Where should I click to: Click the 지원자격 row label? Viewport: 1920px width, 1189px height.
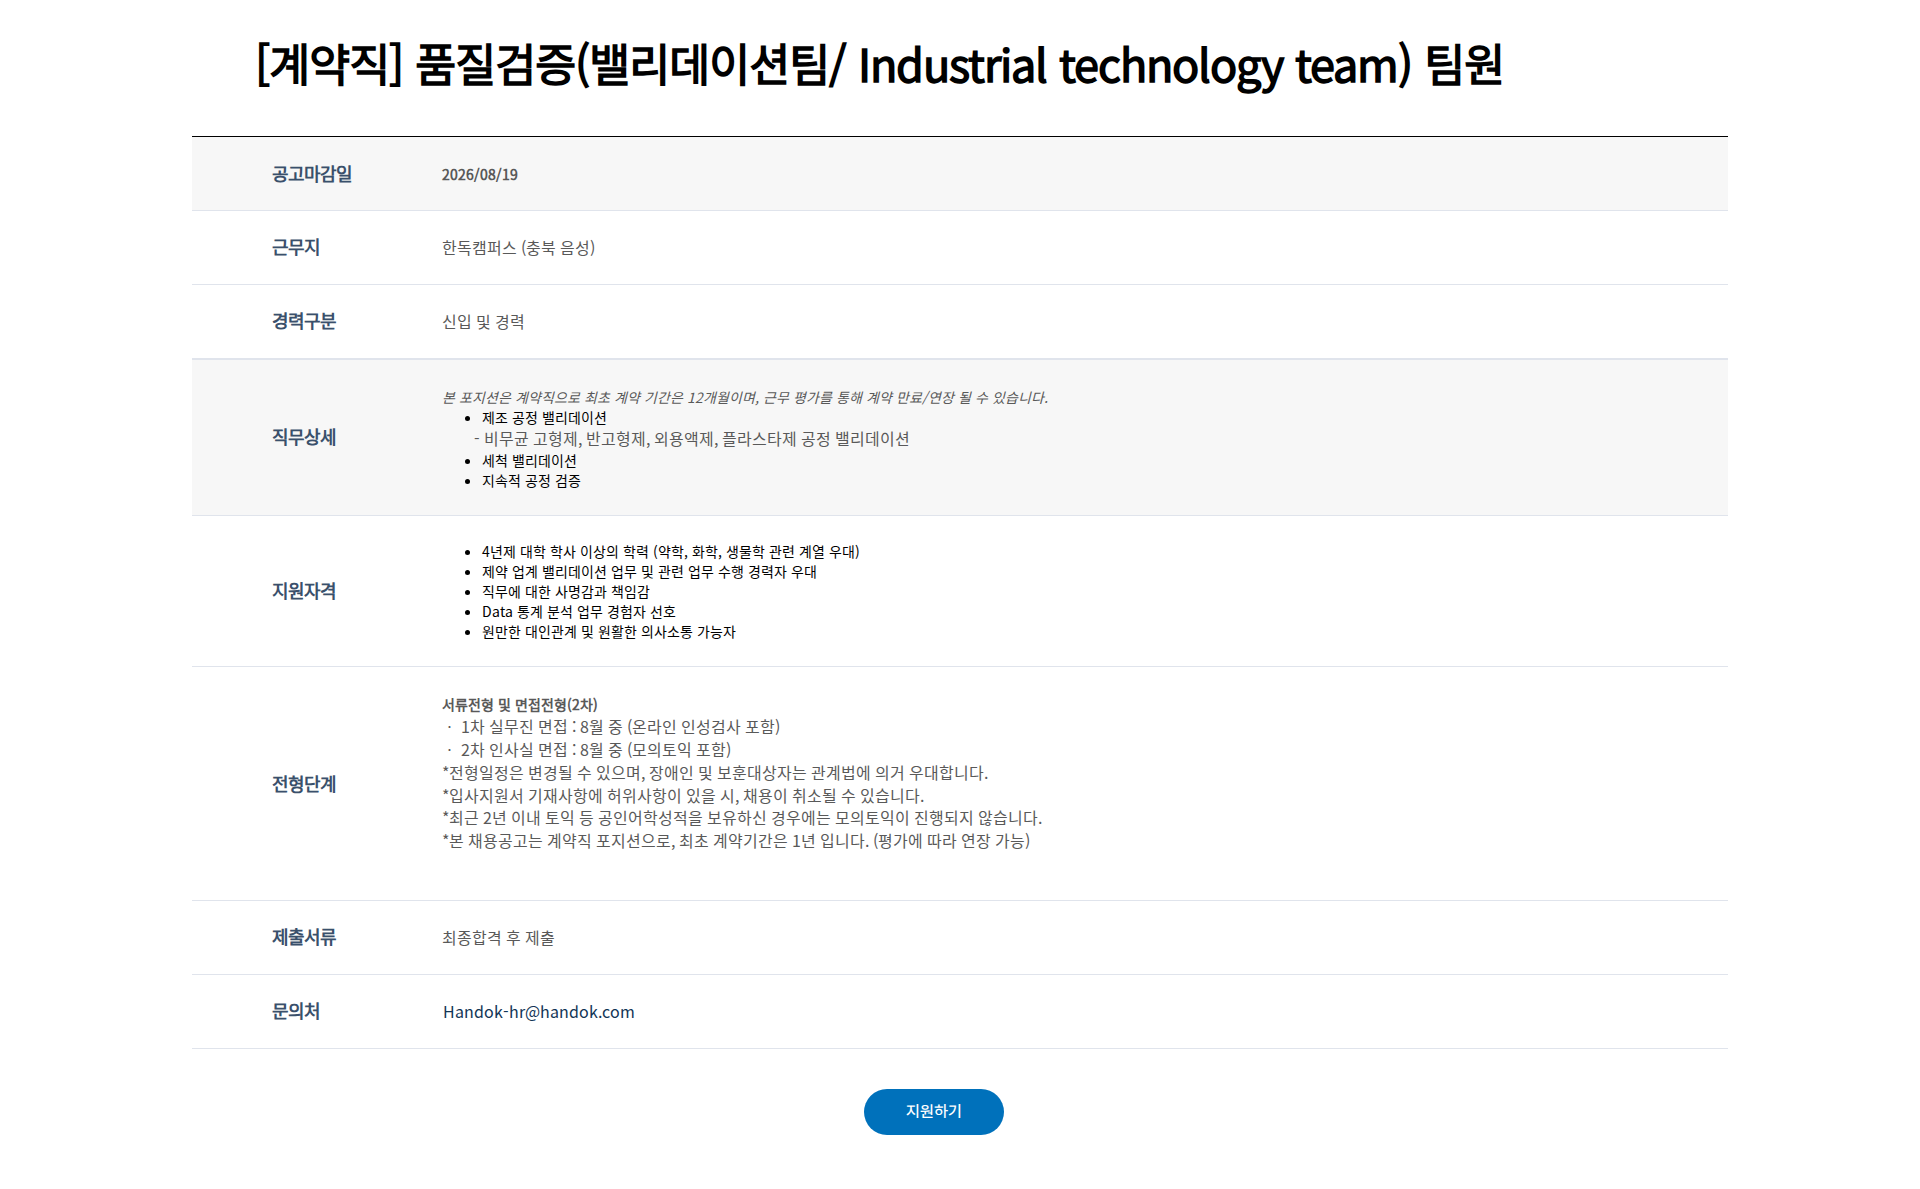(304, 591)
